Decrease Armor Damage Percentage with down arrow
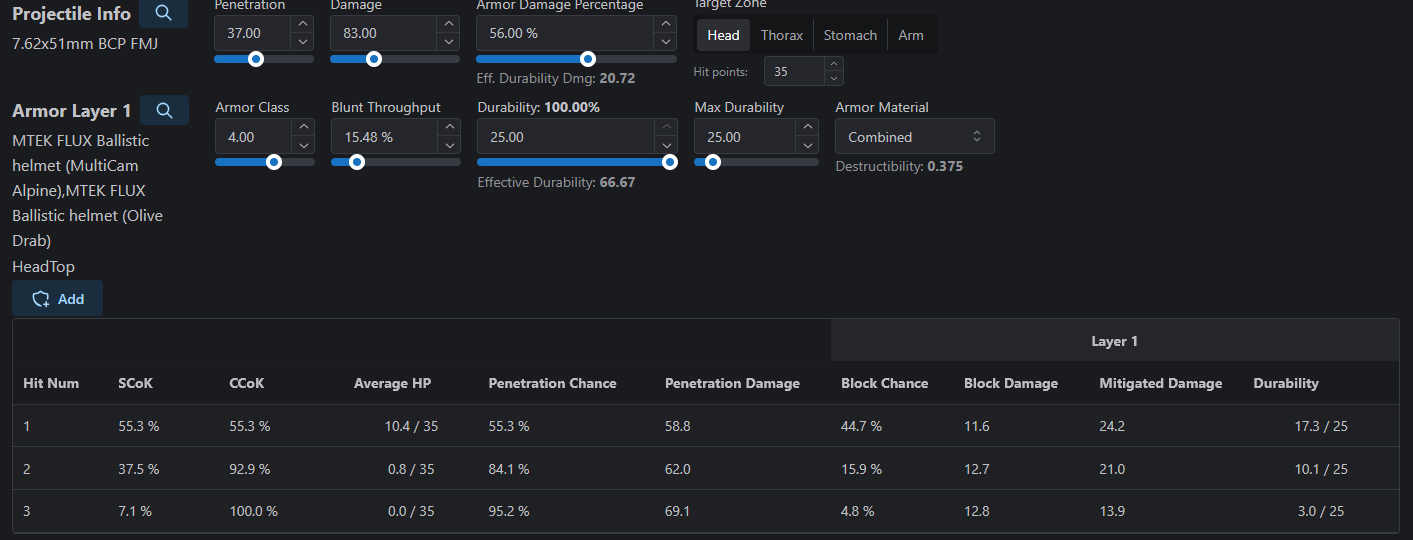 click(x=666, y=42)
